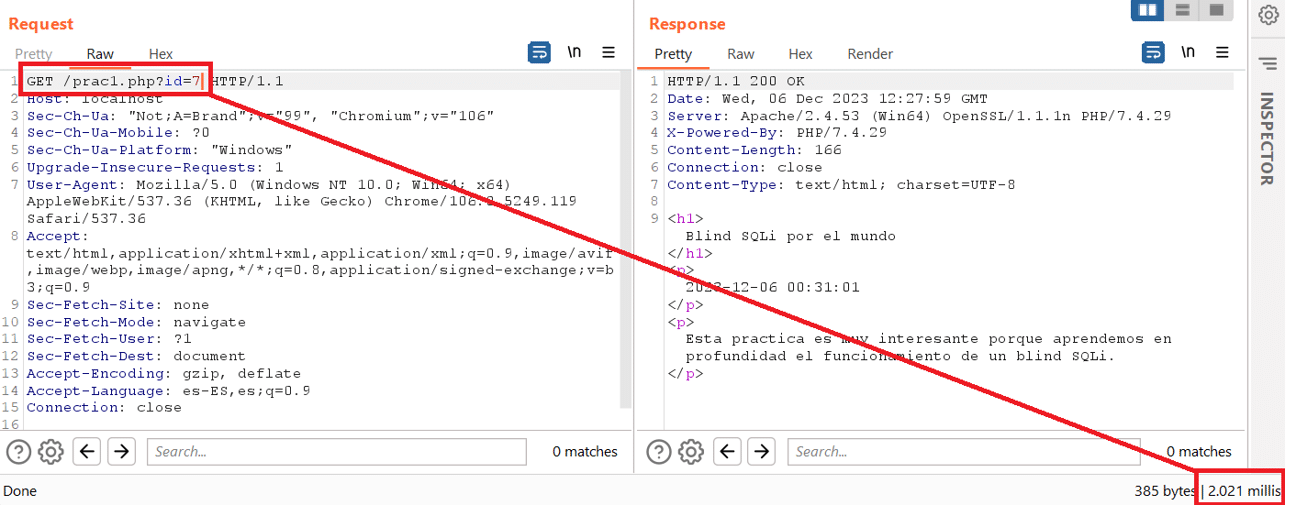1291x510 pixels.
Task: Click the 'Esta practica es muy interesante' paragraph
Action: click(x=928, y=347)
